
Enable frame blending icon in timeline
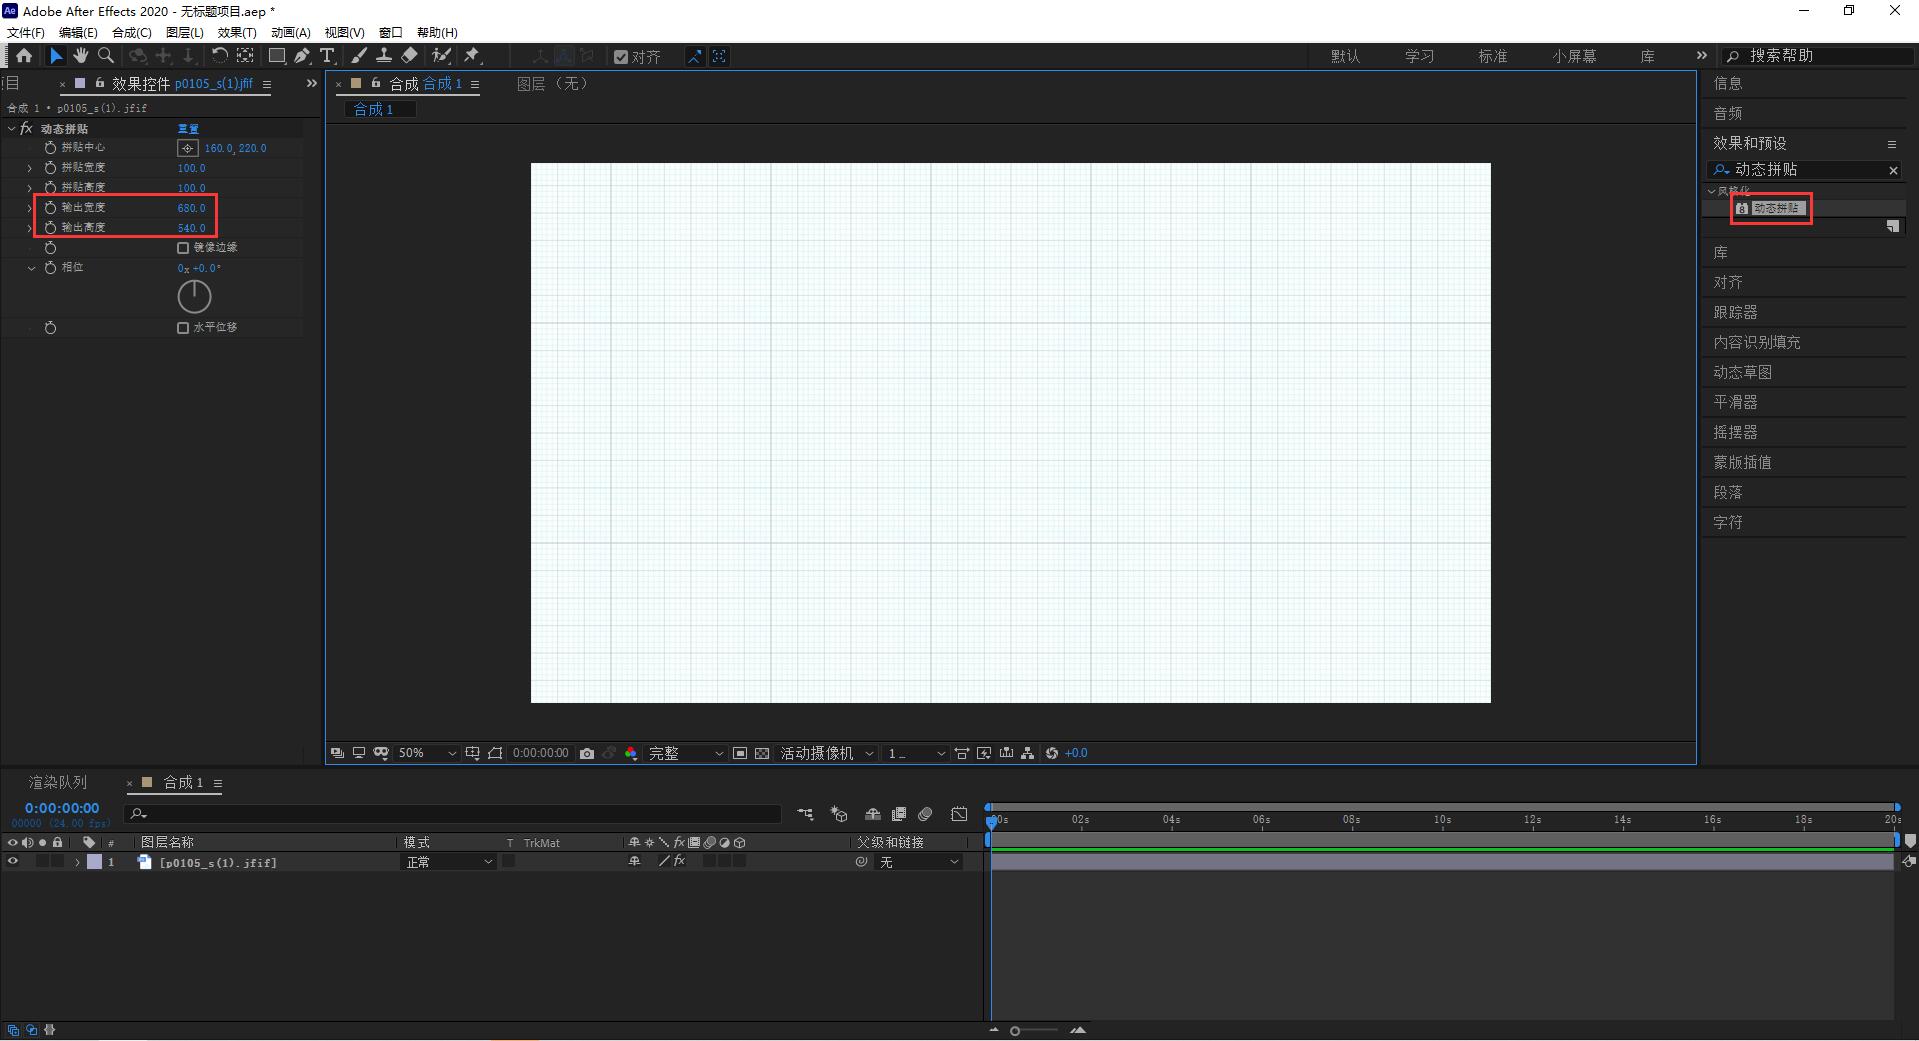(899, 814)
